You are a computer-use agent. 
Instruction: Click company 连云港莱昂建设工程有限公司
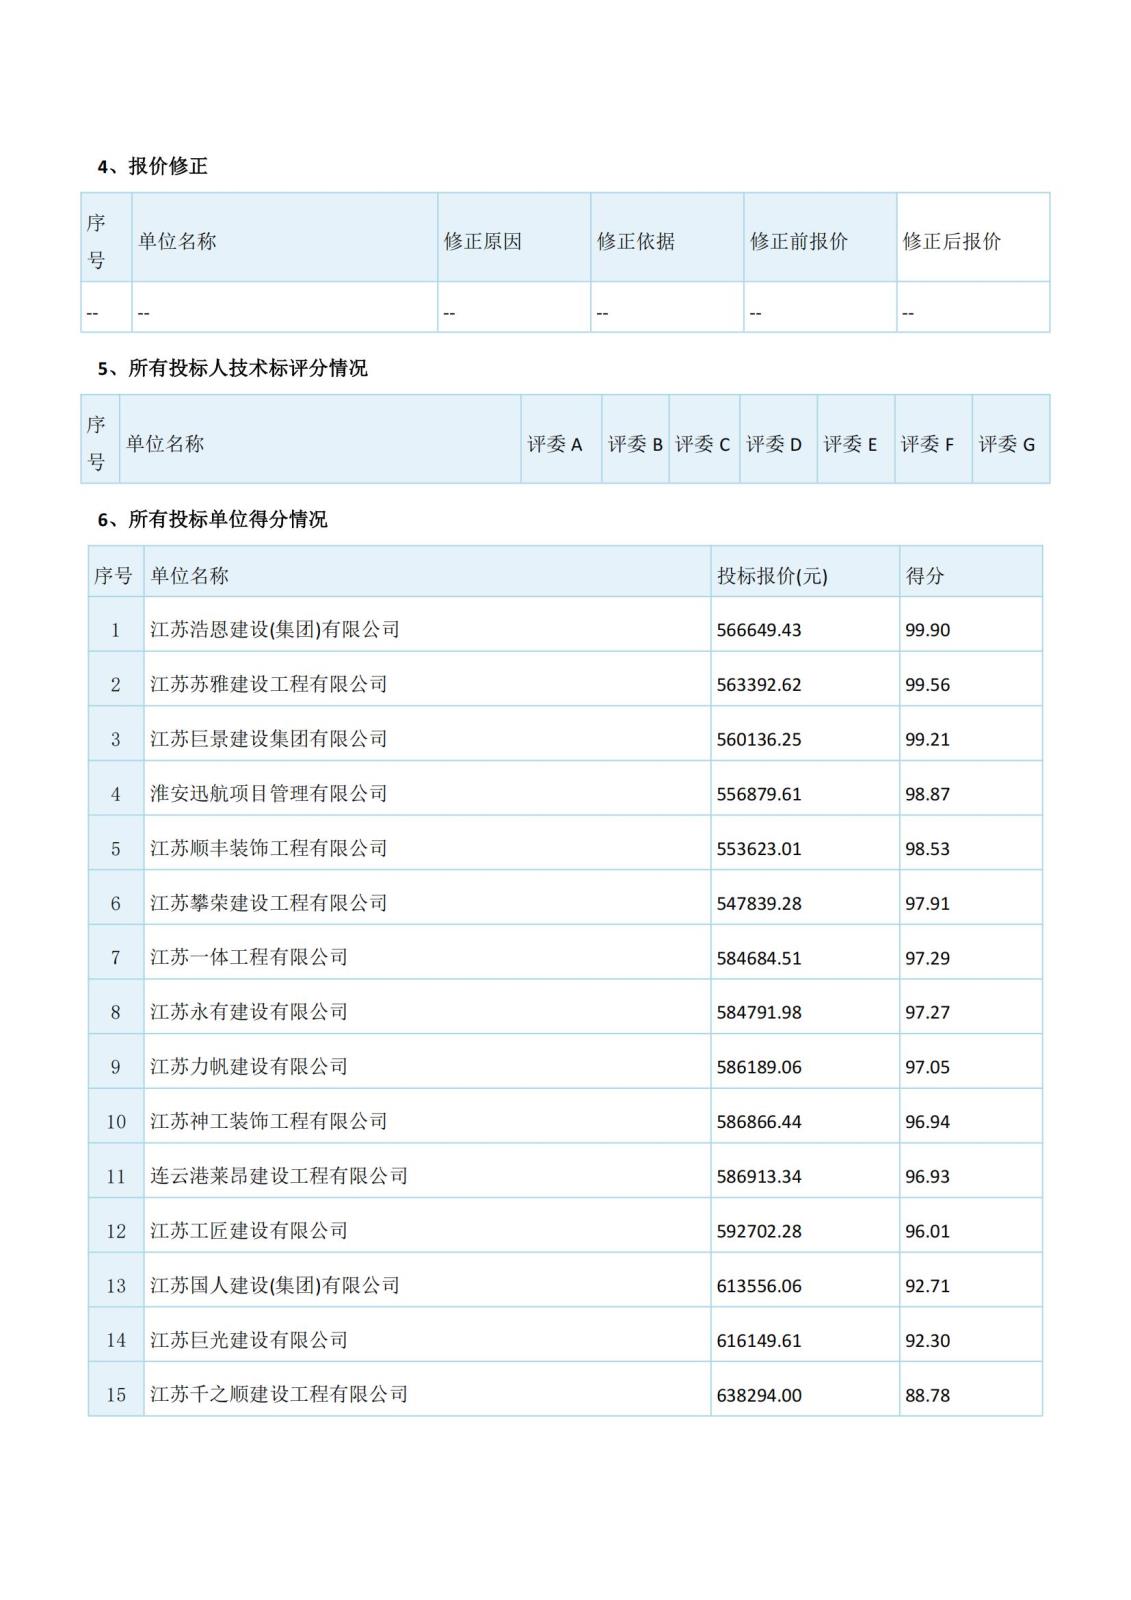(279, 1176)
